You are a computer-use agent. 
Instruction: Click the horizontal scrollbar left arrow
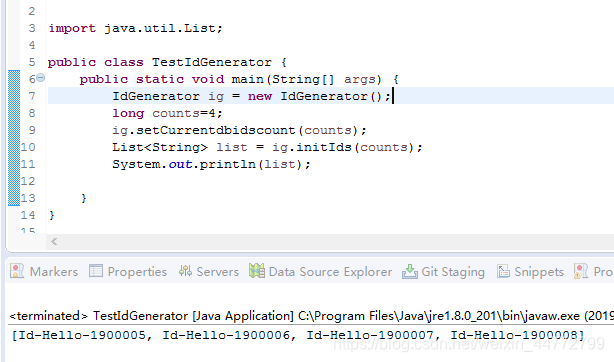click(54, 242)
